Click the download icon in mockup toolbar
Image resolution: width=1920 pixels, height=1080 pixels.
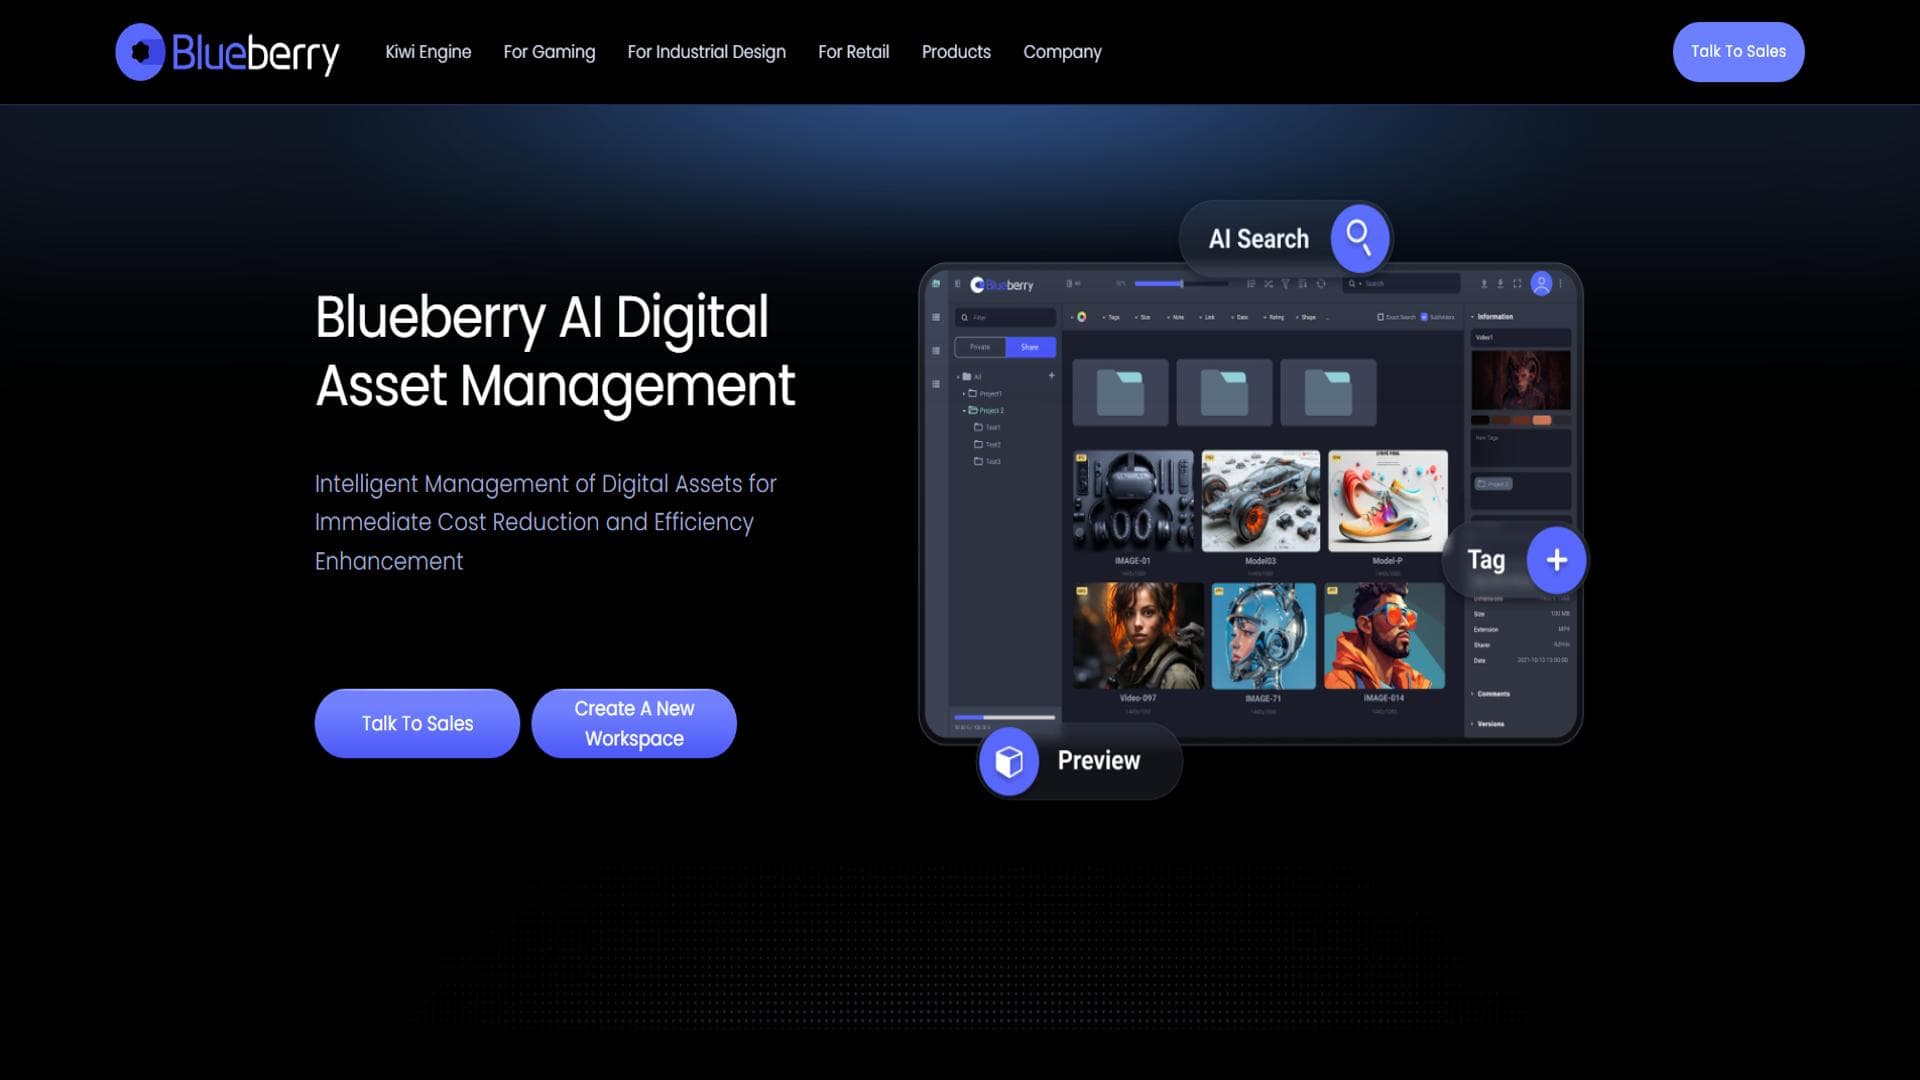tap(1500, 284)
